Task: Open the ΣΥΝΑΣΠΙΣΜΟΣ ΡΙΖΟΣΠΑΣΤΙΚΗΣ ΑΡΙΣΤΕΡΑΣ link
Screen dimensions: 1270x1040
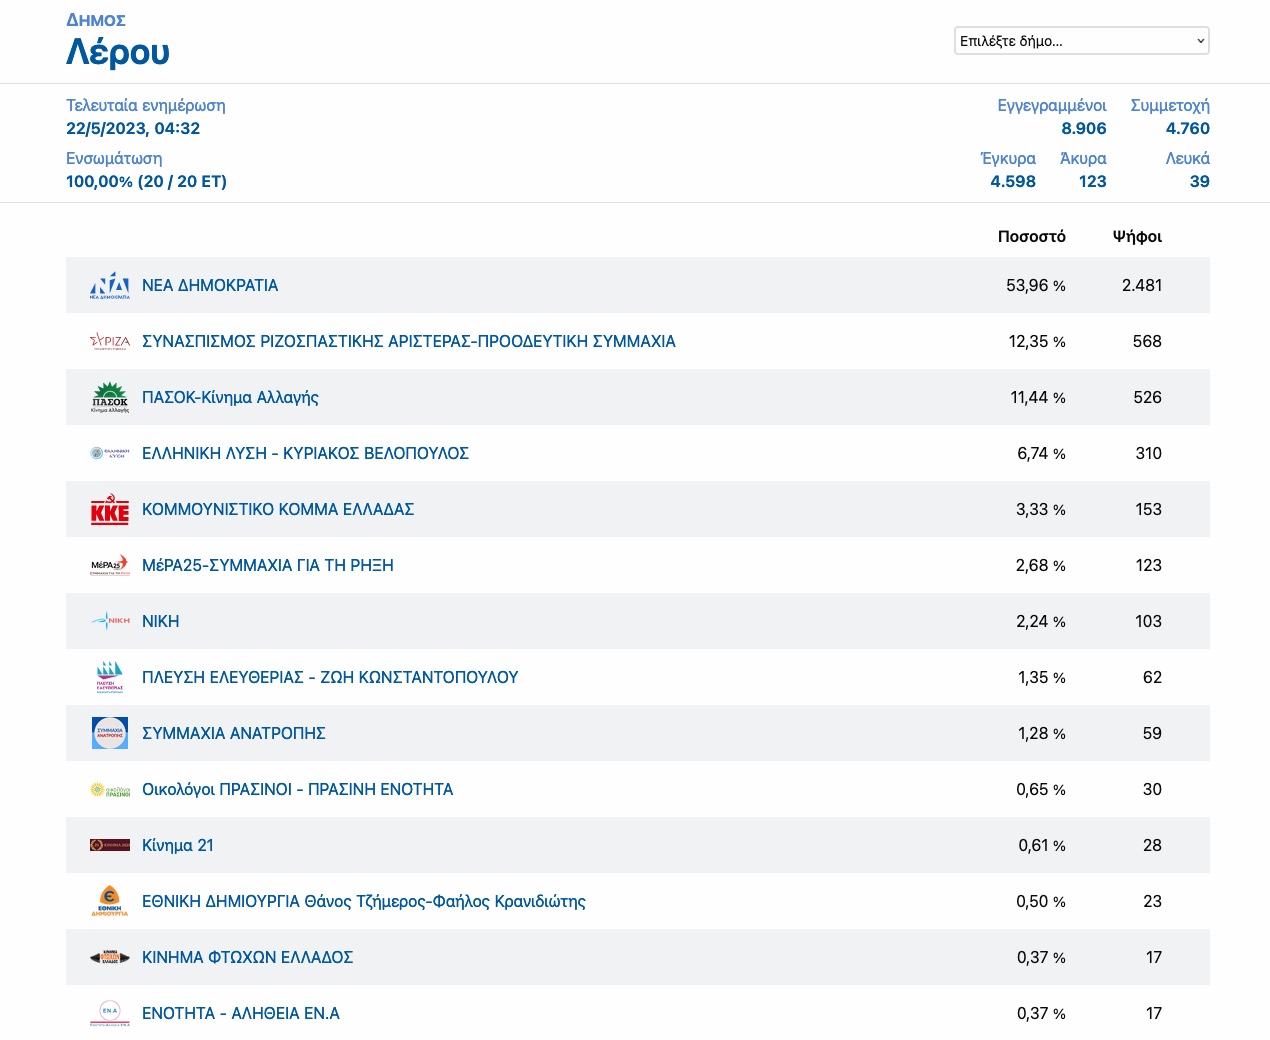Action: pos(409,341)
